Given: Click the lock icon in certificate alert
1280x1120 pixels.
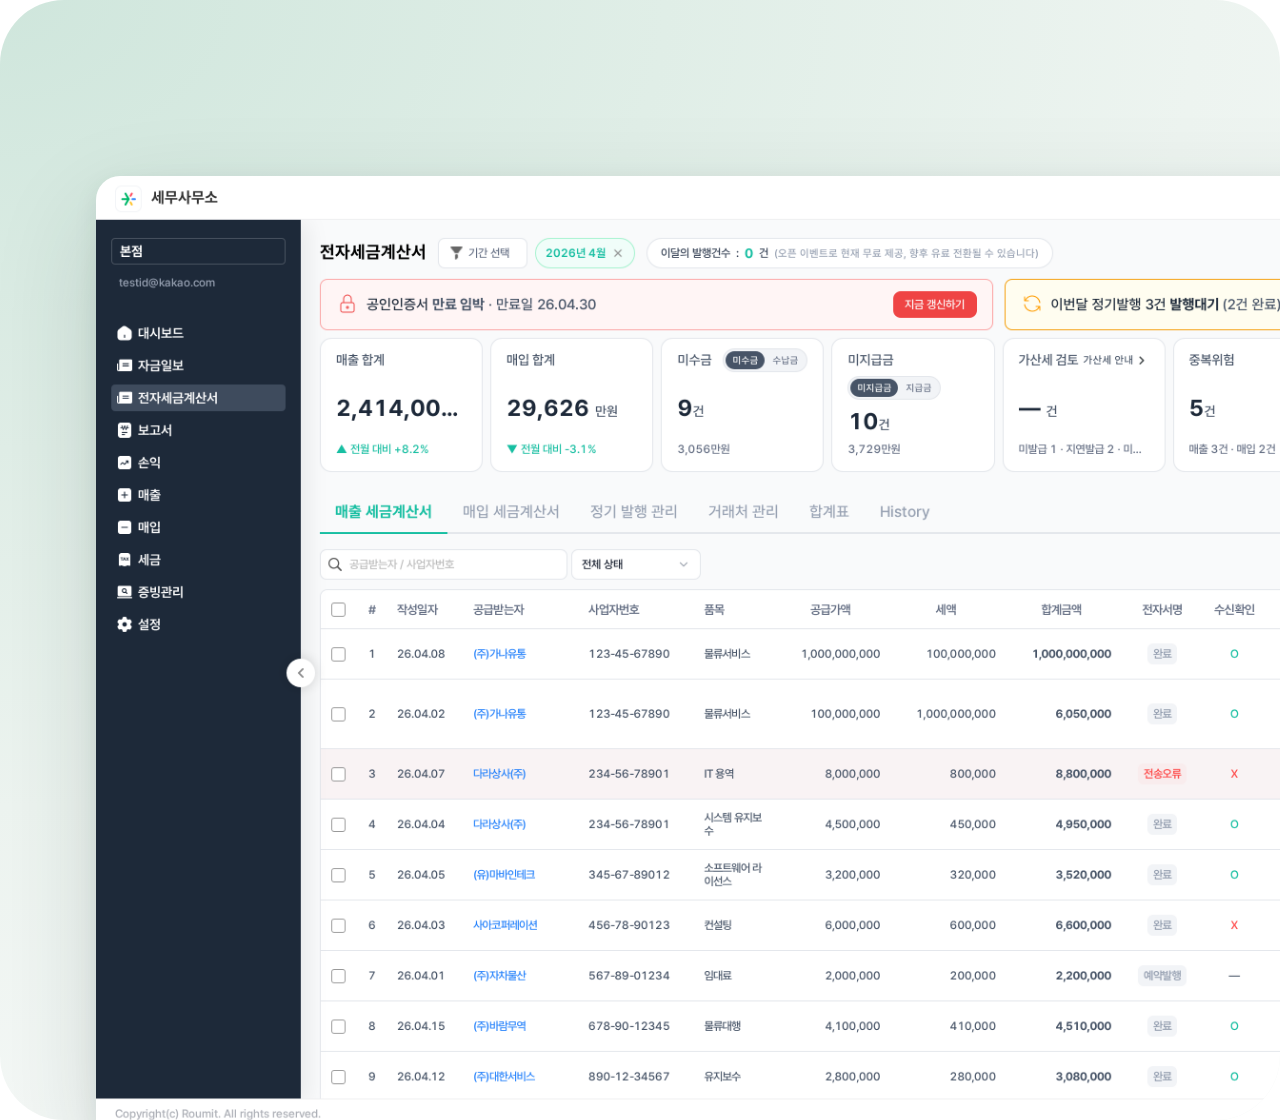Looking at the screenshot, I should click(x=347, y=304).
